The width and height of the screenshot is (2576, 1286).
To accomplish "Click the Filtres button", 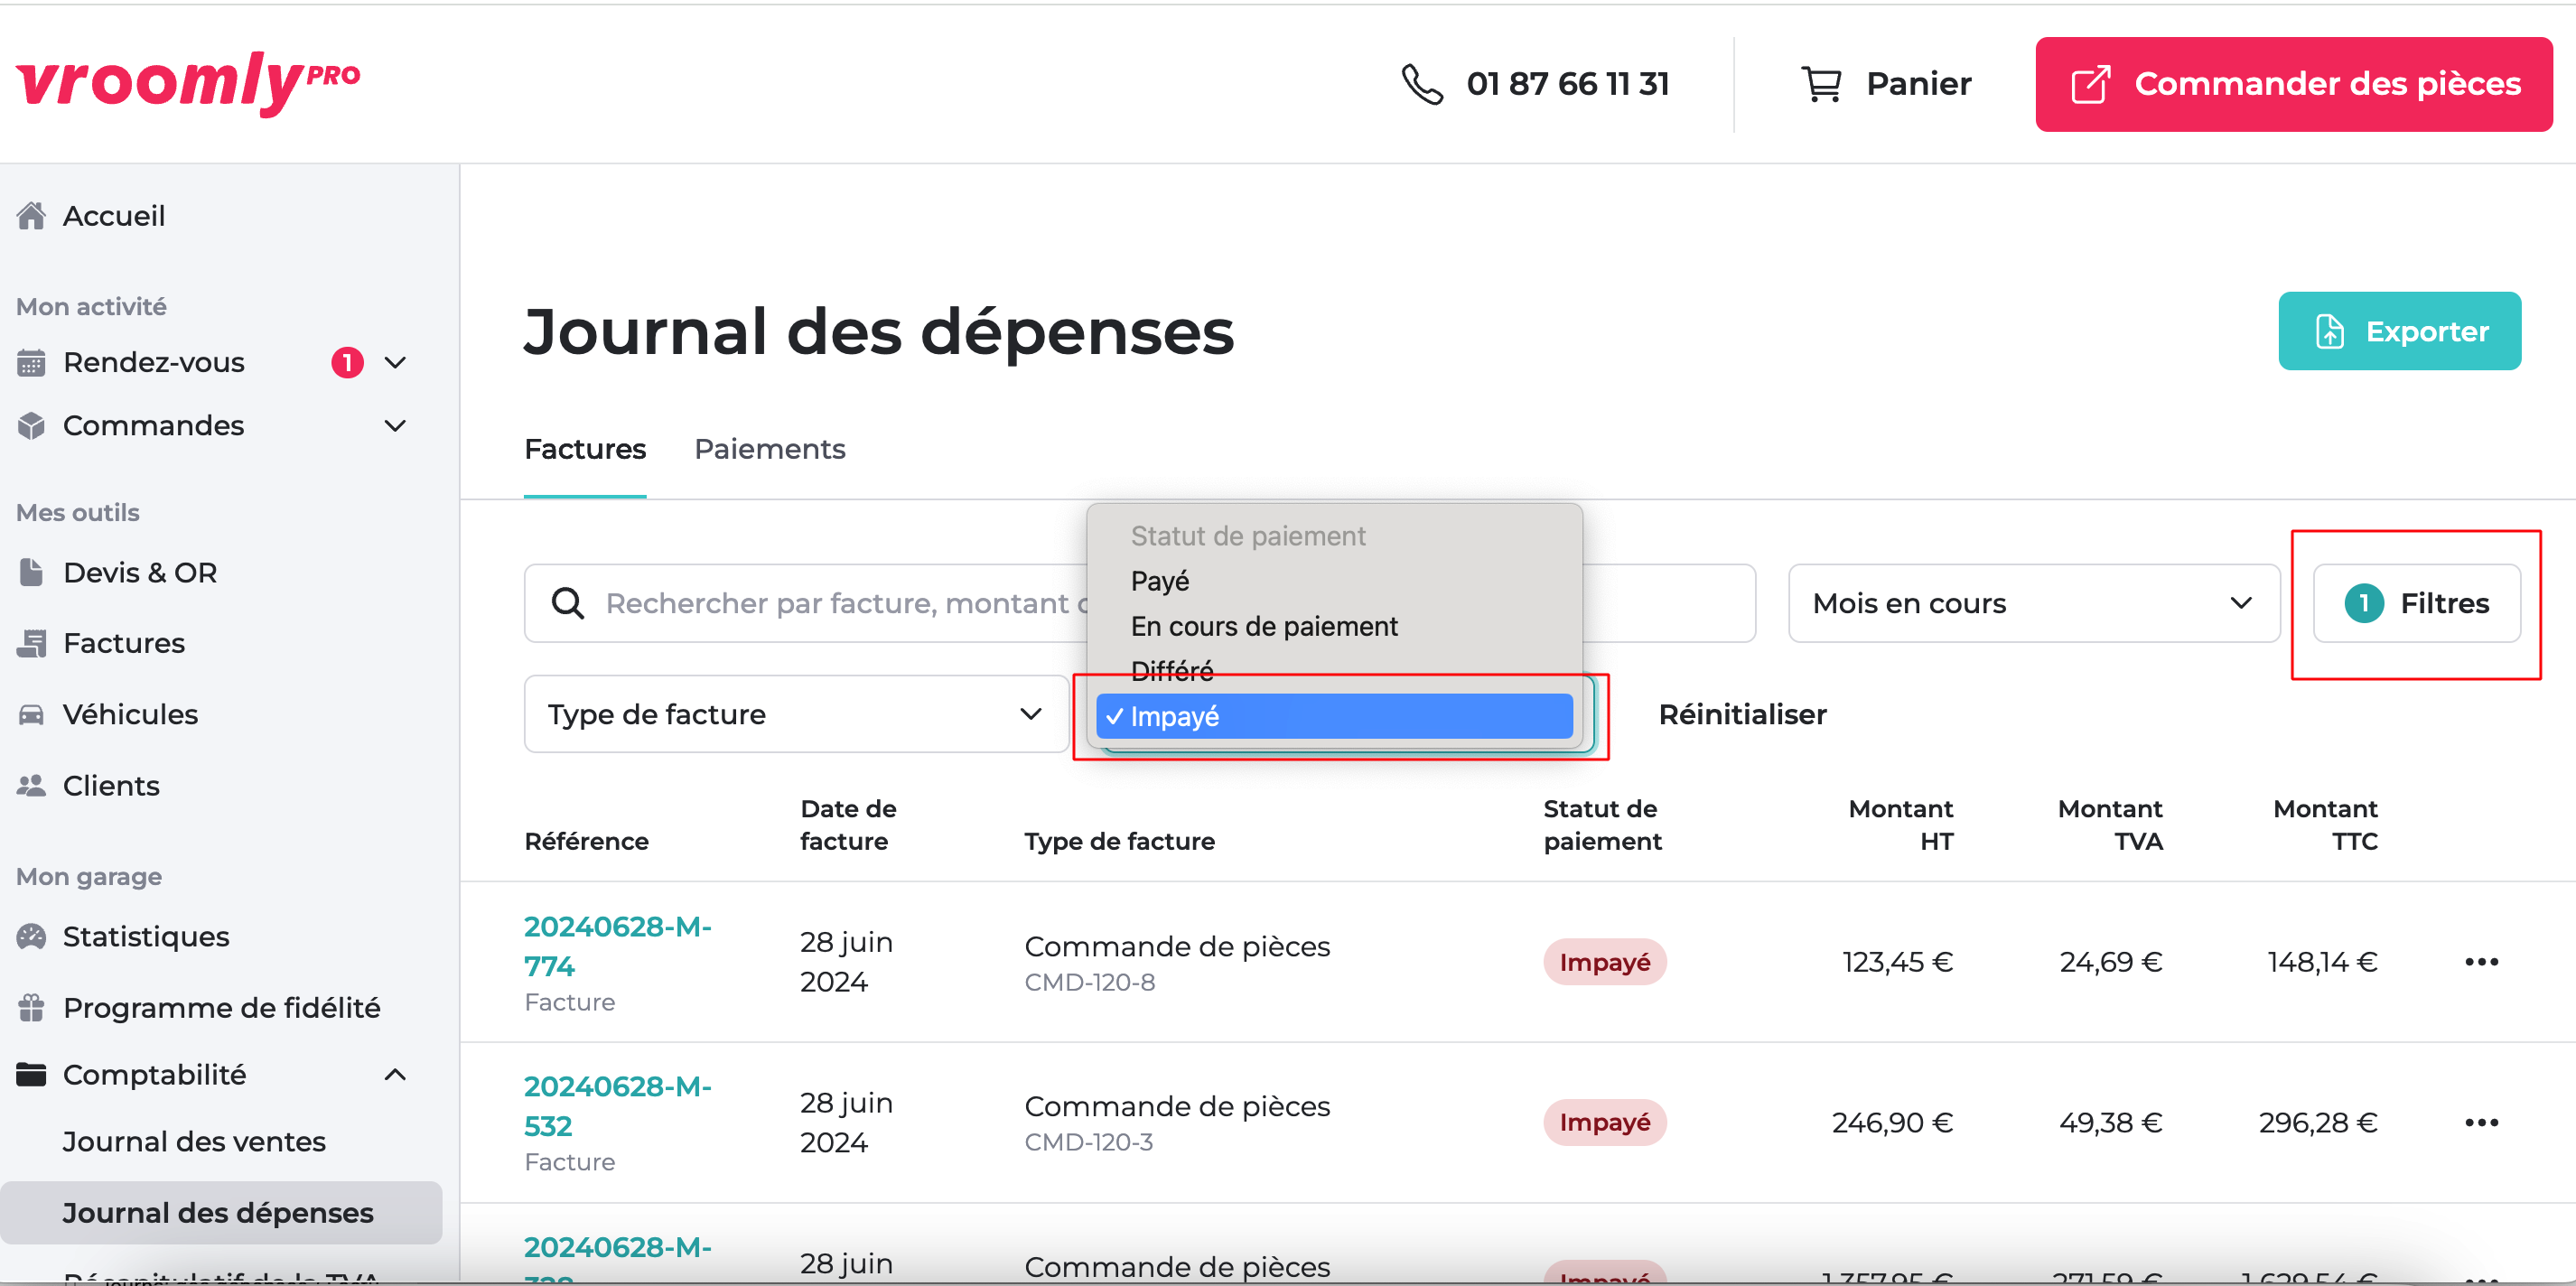I will 2416,603.
